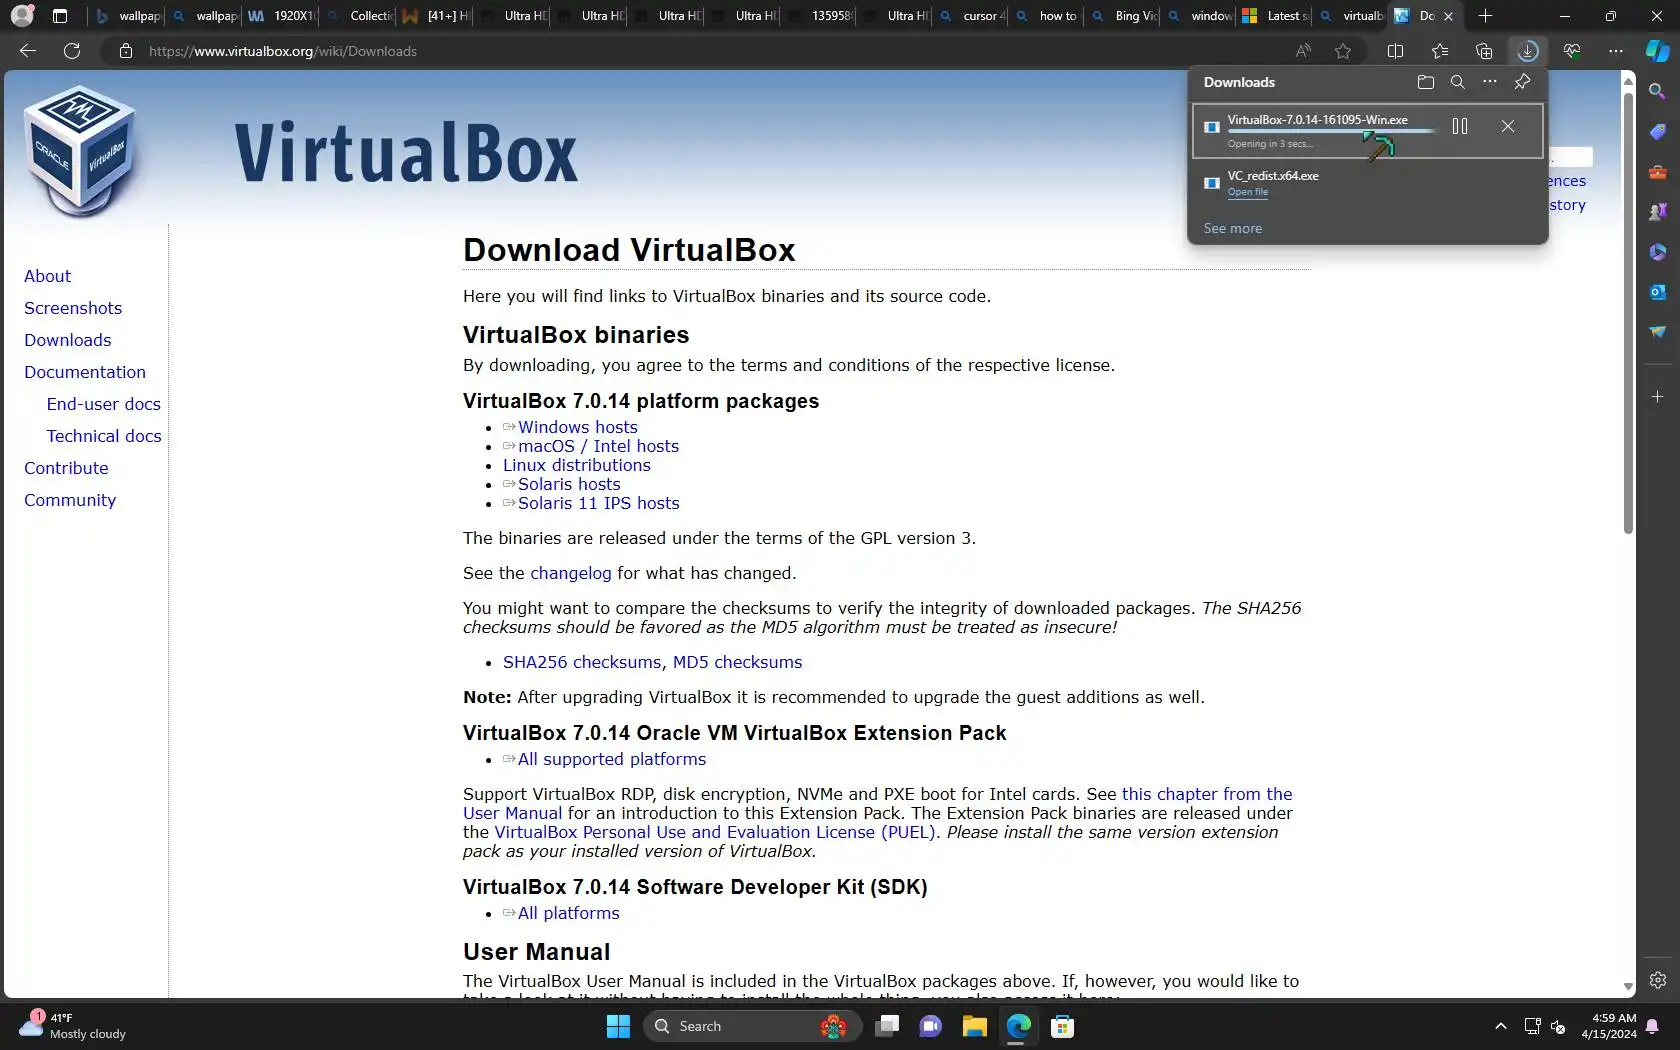Pause the VirtualBox-7.0.14 download
Image resolution: width=1680 pixels, height=1050 pixels.
[x=1460, y=126]
